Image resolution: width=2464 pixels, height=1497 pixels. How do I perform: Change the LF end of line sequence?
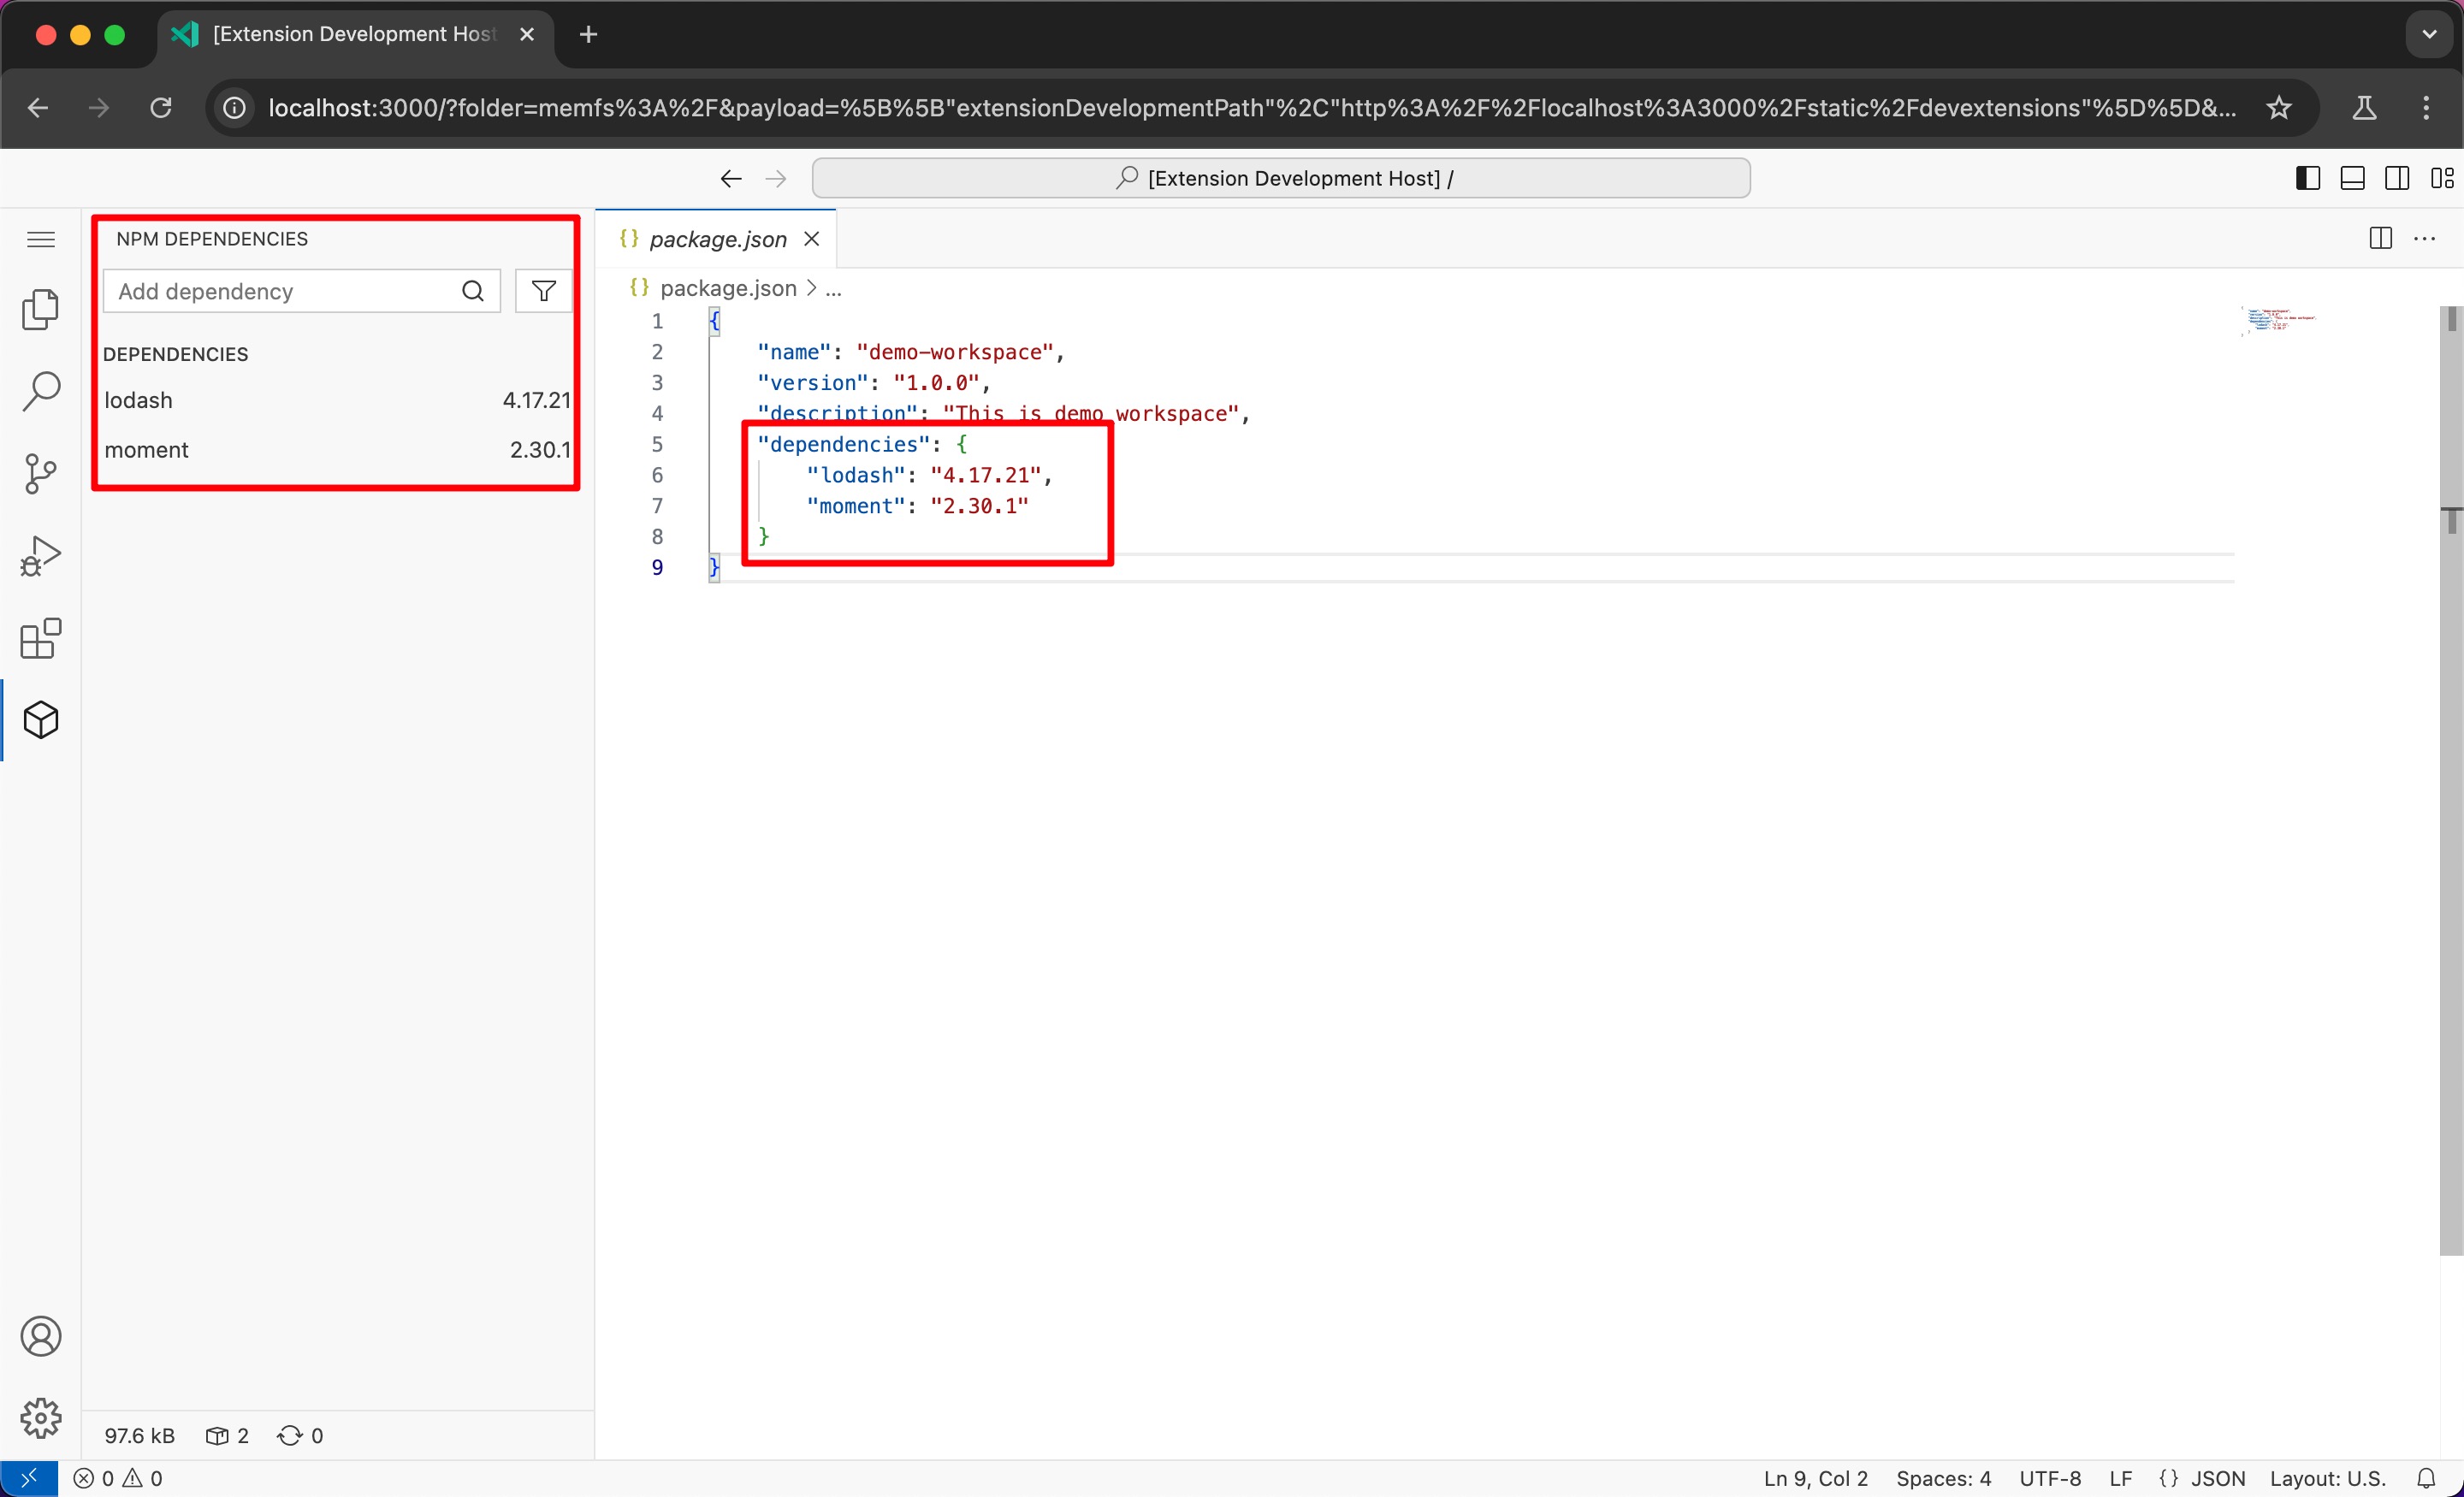click(x=2121, y=1478)
